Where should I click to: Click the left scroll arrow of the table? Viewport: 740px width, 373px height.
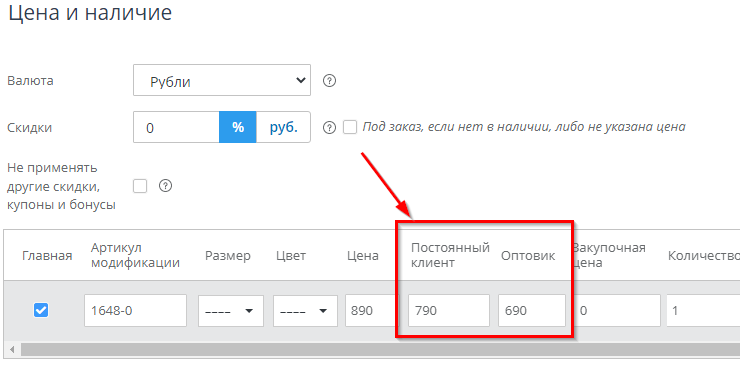(x=12, y=350)
